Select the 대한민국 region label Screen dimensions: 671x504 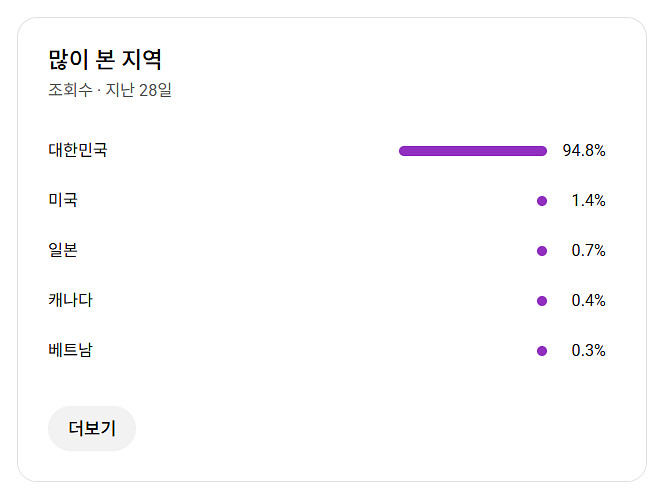[x=78, y=151]
